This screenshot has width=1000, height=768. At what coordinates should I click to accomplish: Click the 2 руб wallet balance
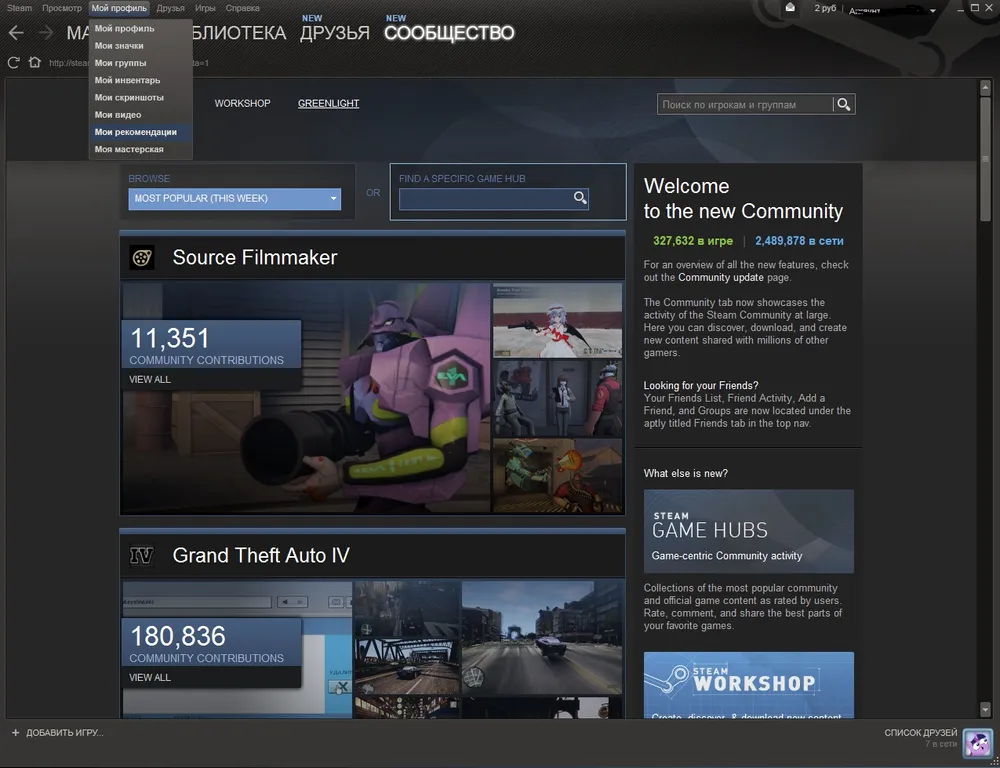click(825, 8)
